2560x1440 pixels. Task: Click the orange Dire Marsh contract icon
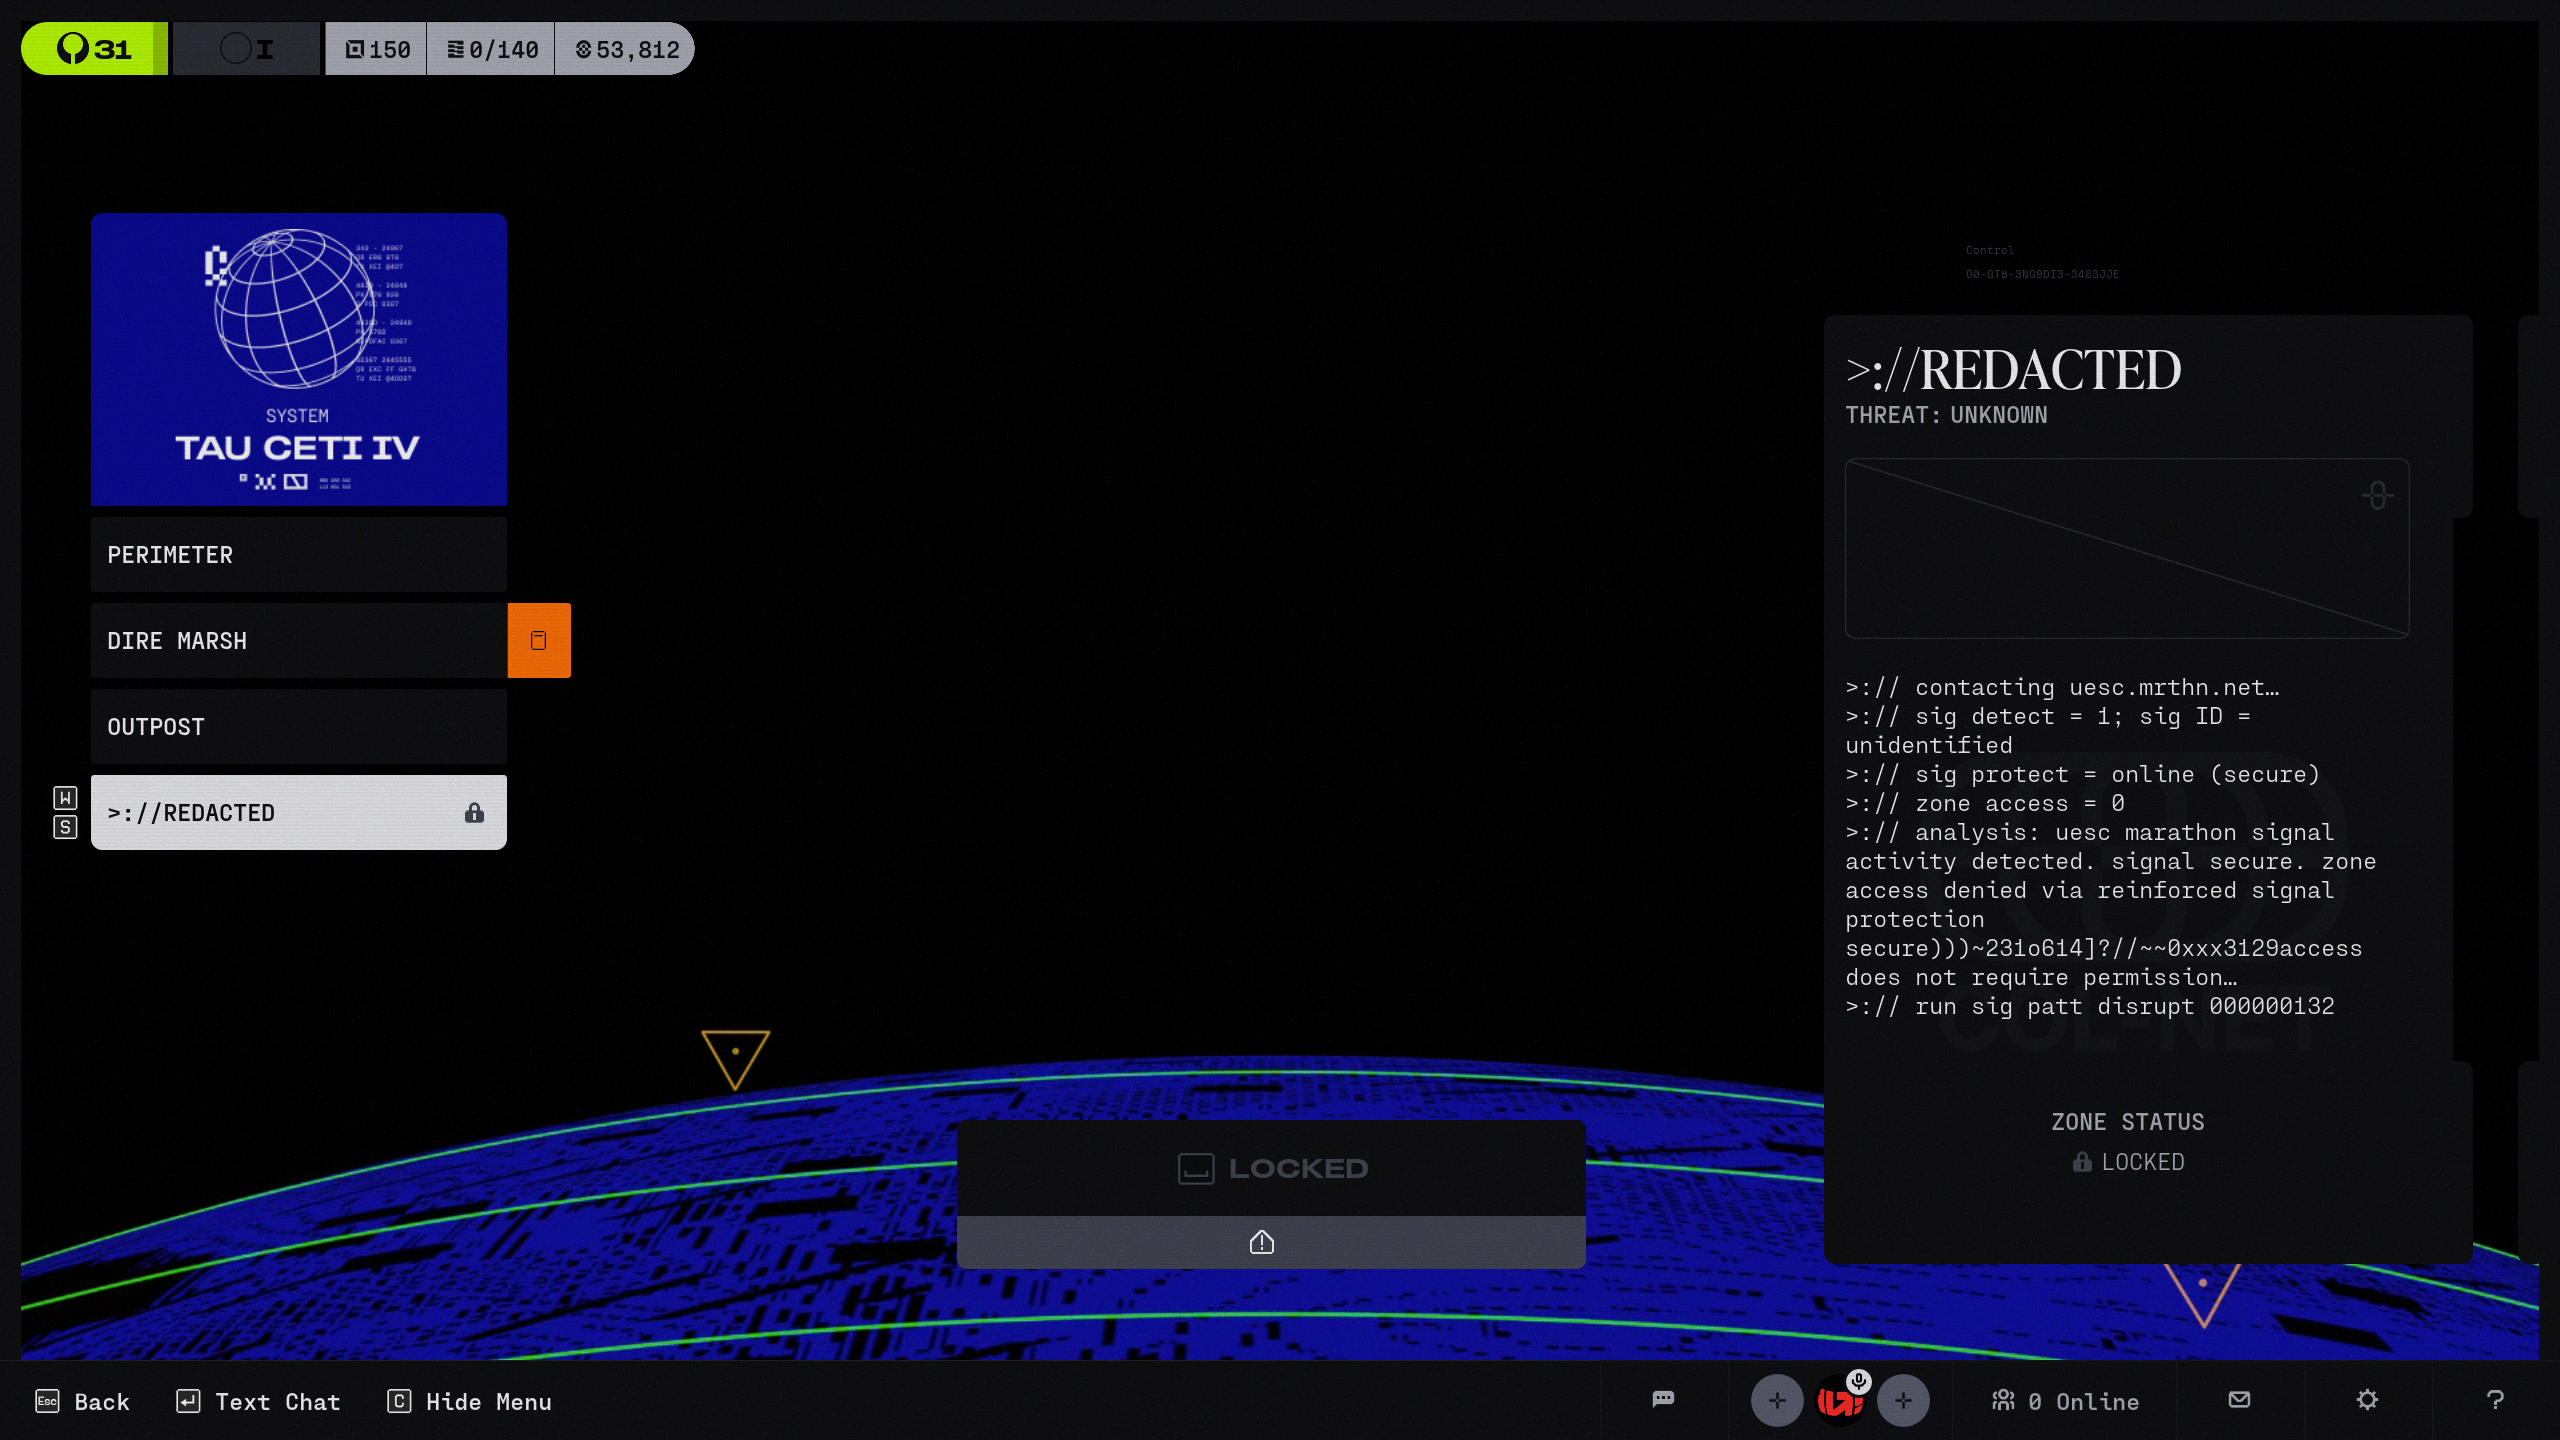point(539,640)
